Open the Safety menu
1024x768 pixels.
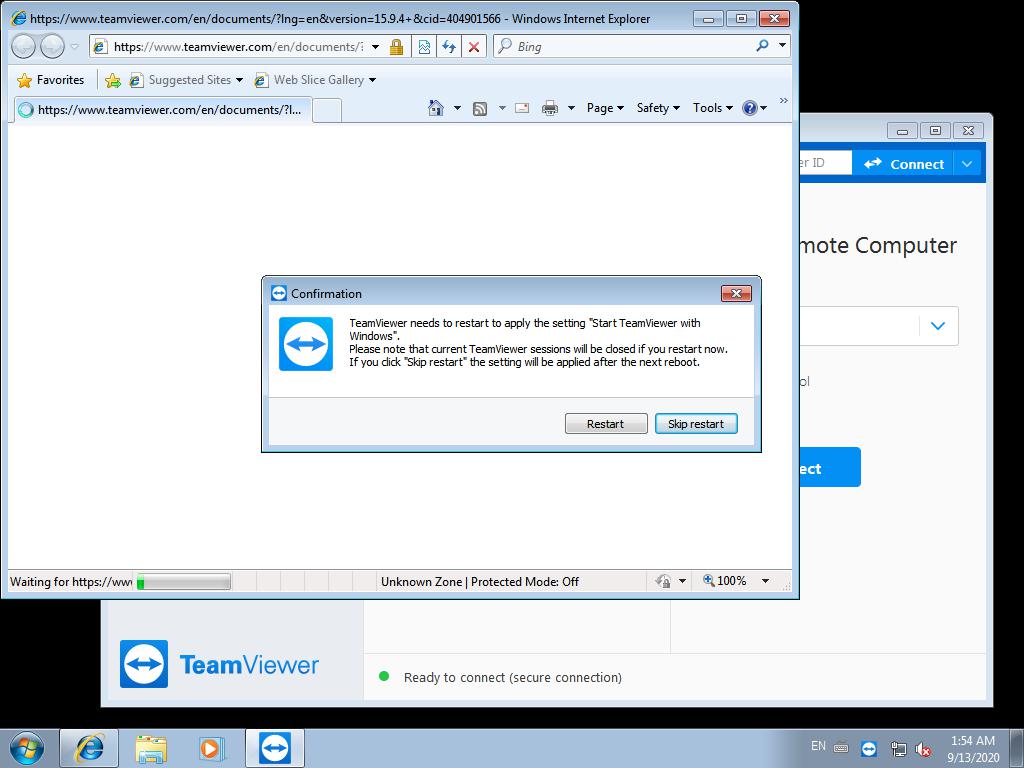click(658, 108)
